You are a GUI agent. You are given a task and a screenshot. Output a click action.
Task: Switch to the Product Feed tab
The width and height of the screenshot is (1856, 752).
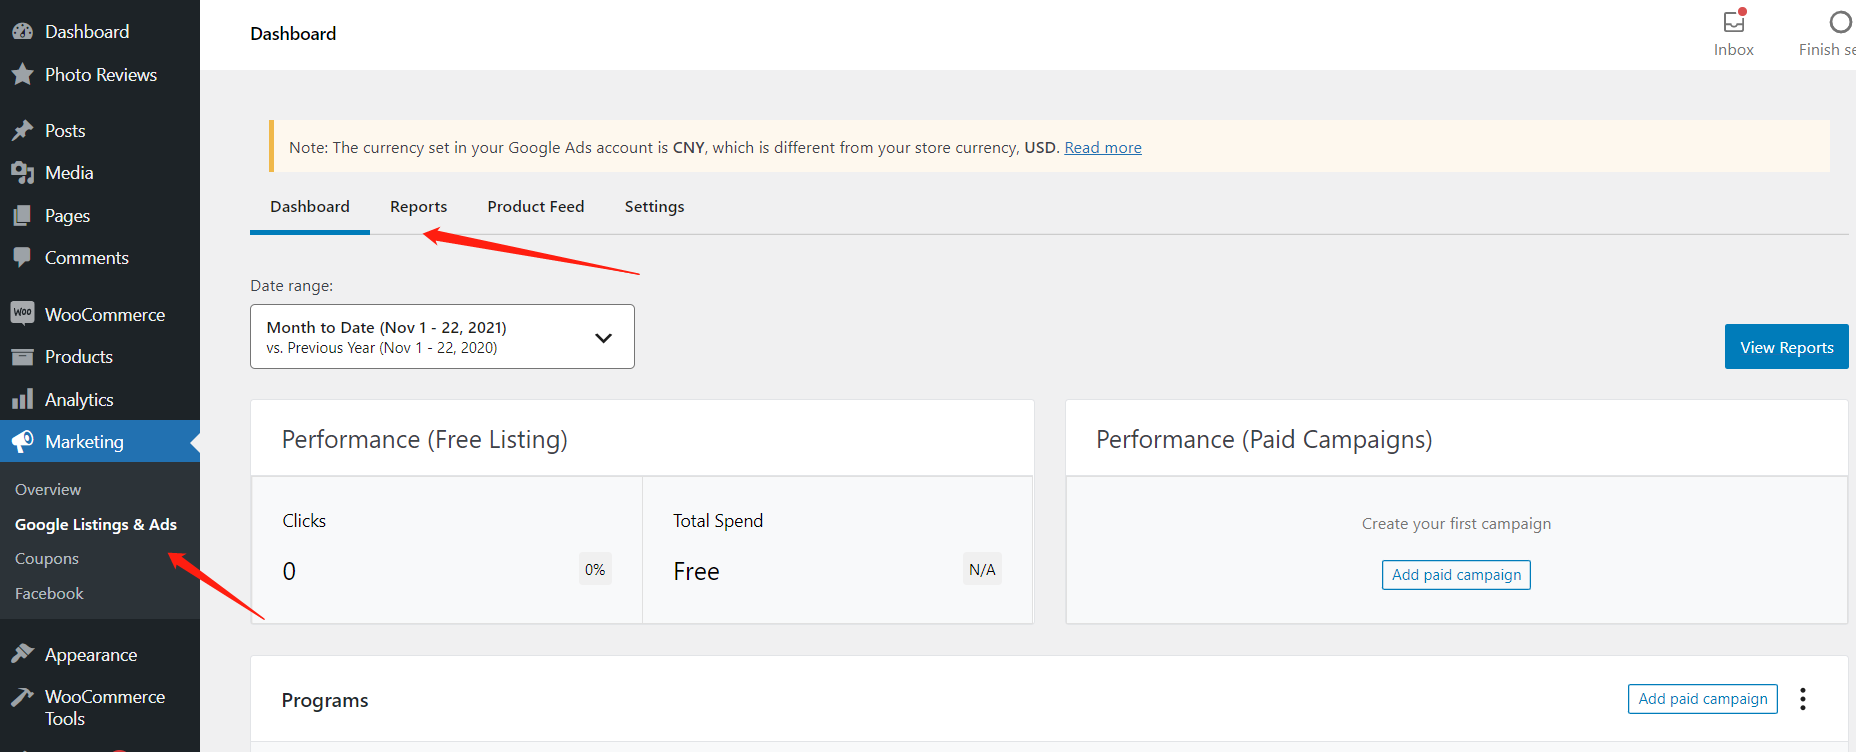536,207
